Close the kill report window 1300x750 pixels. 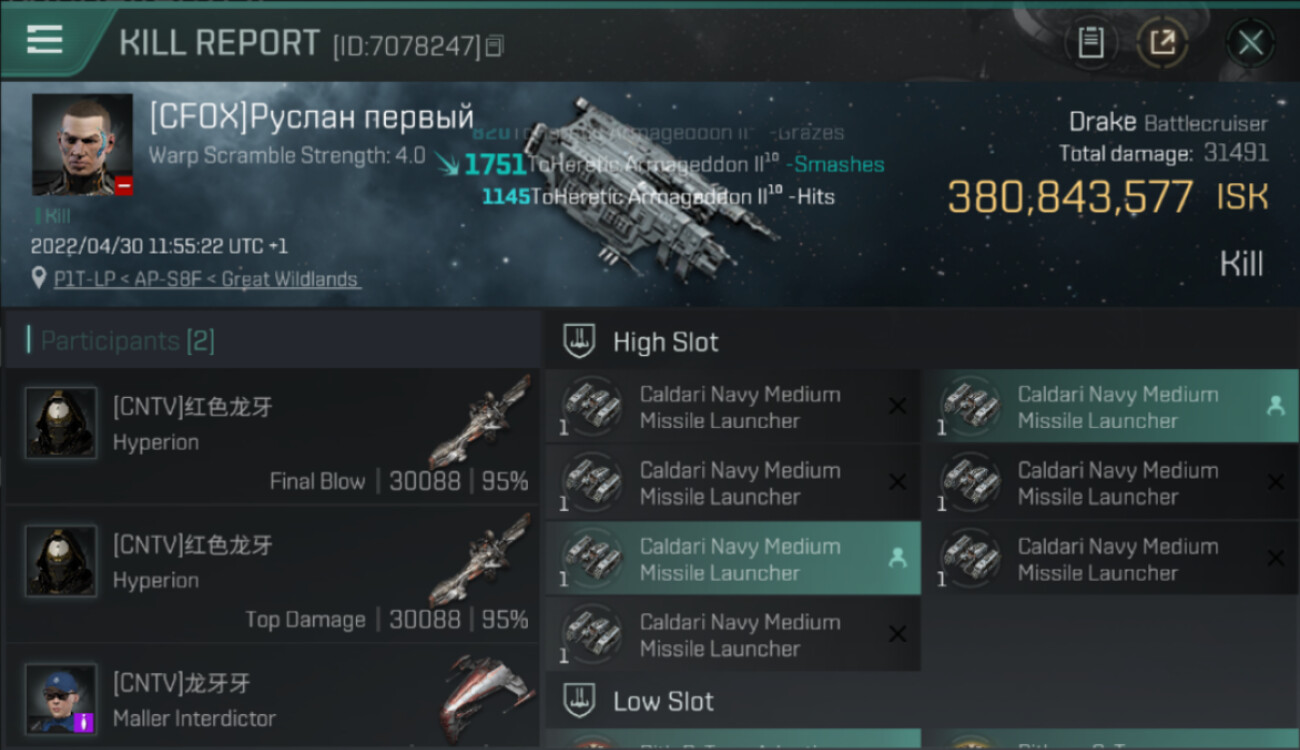(x=1250, y=42)
